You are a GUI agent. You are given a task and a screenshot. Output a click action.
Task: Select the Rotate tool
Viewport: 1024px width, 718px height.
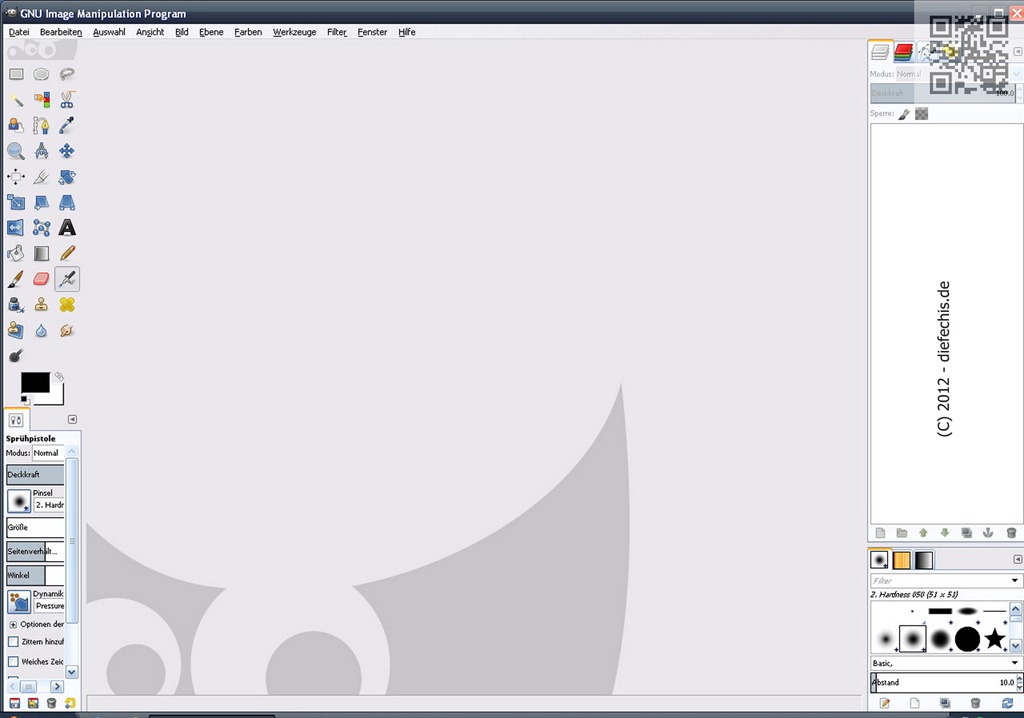tap(67, 176)
